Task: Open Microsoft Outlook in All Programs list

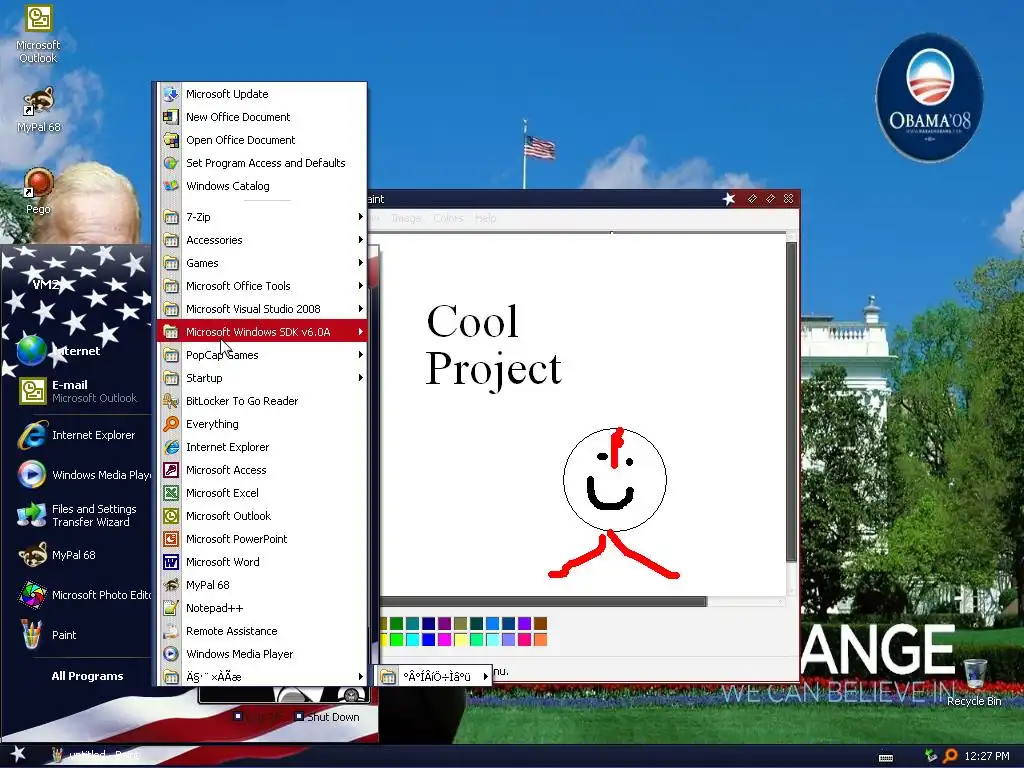Action: [x=261, y=516]
